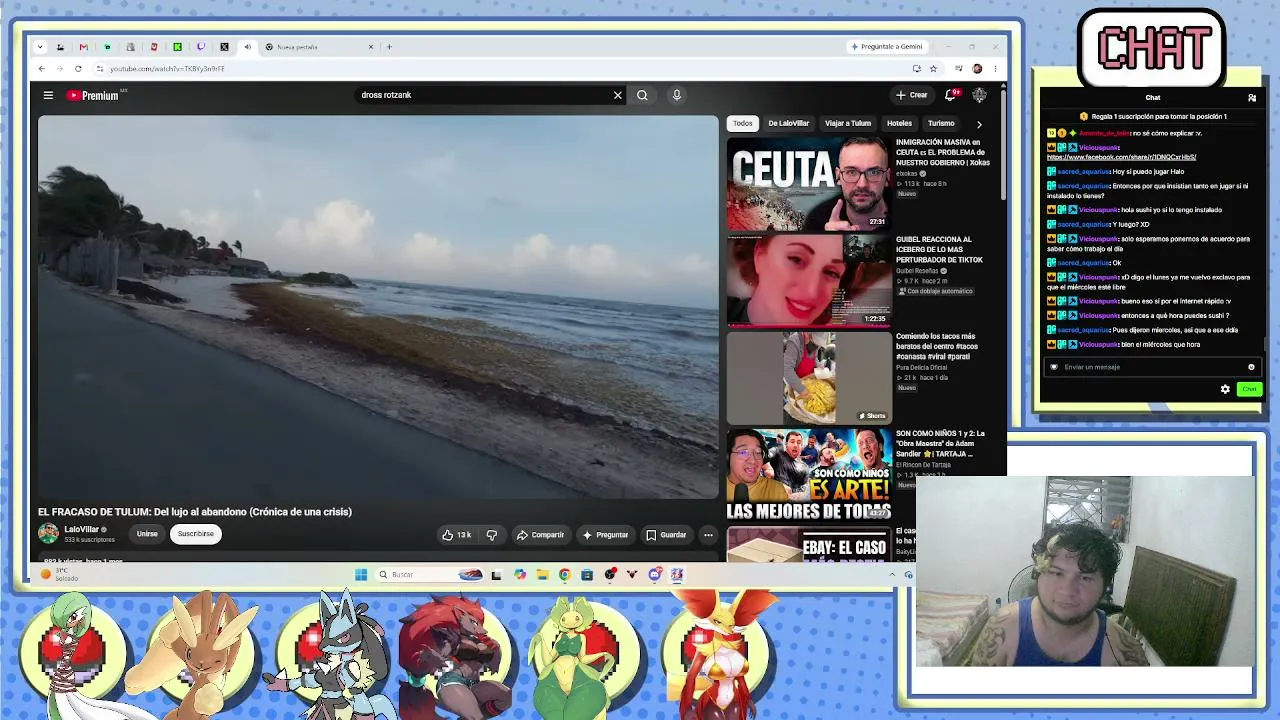Save the video with Guardar
The width and height of the screenshot is (1280, 720).
point(666,535)
